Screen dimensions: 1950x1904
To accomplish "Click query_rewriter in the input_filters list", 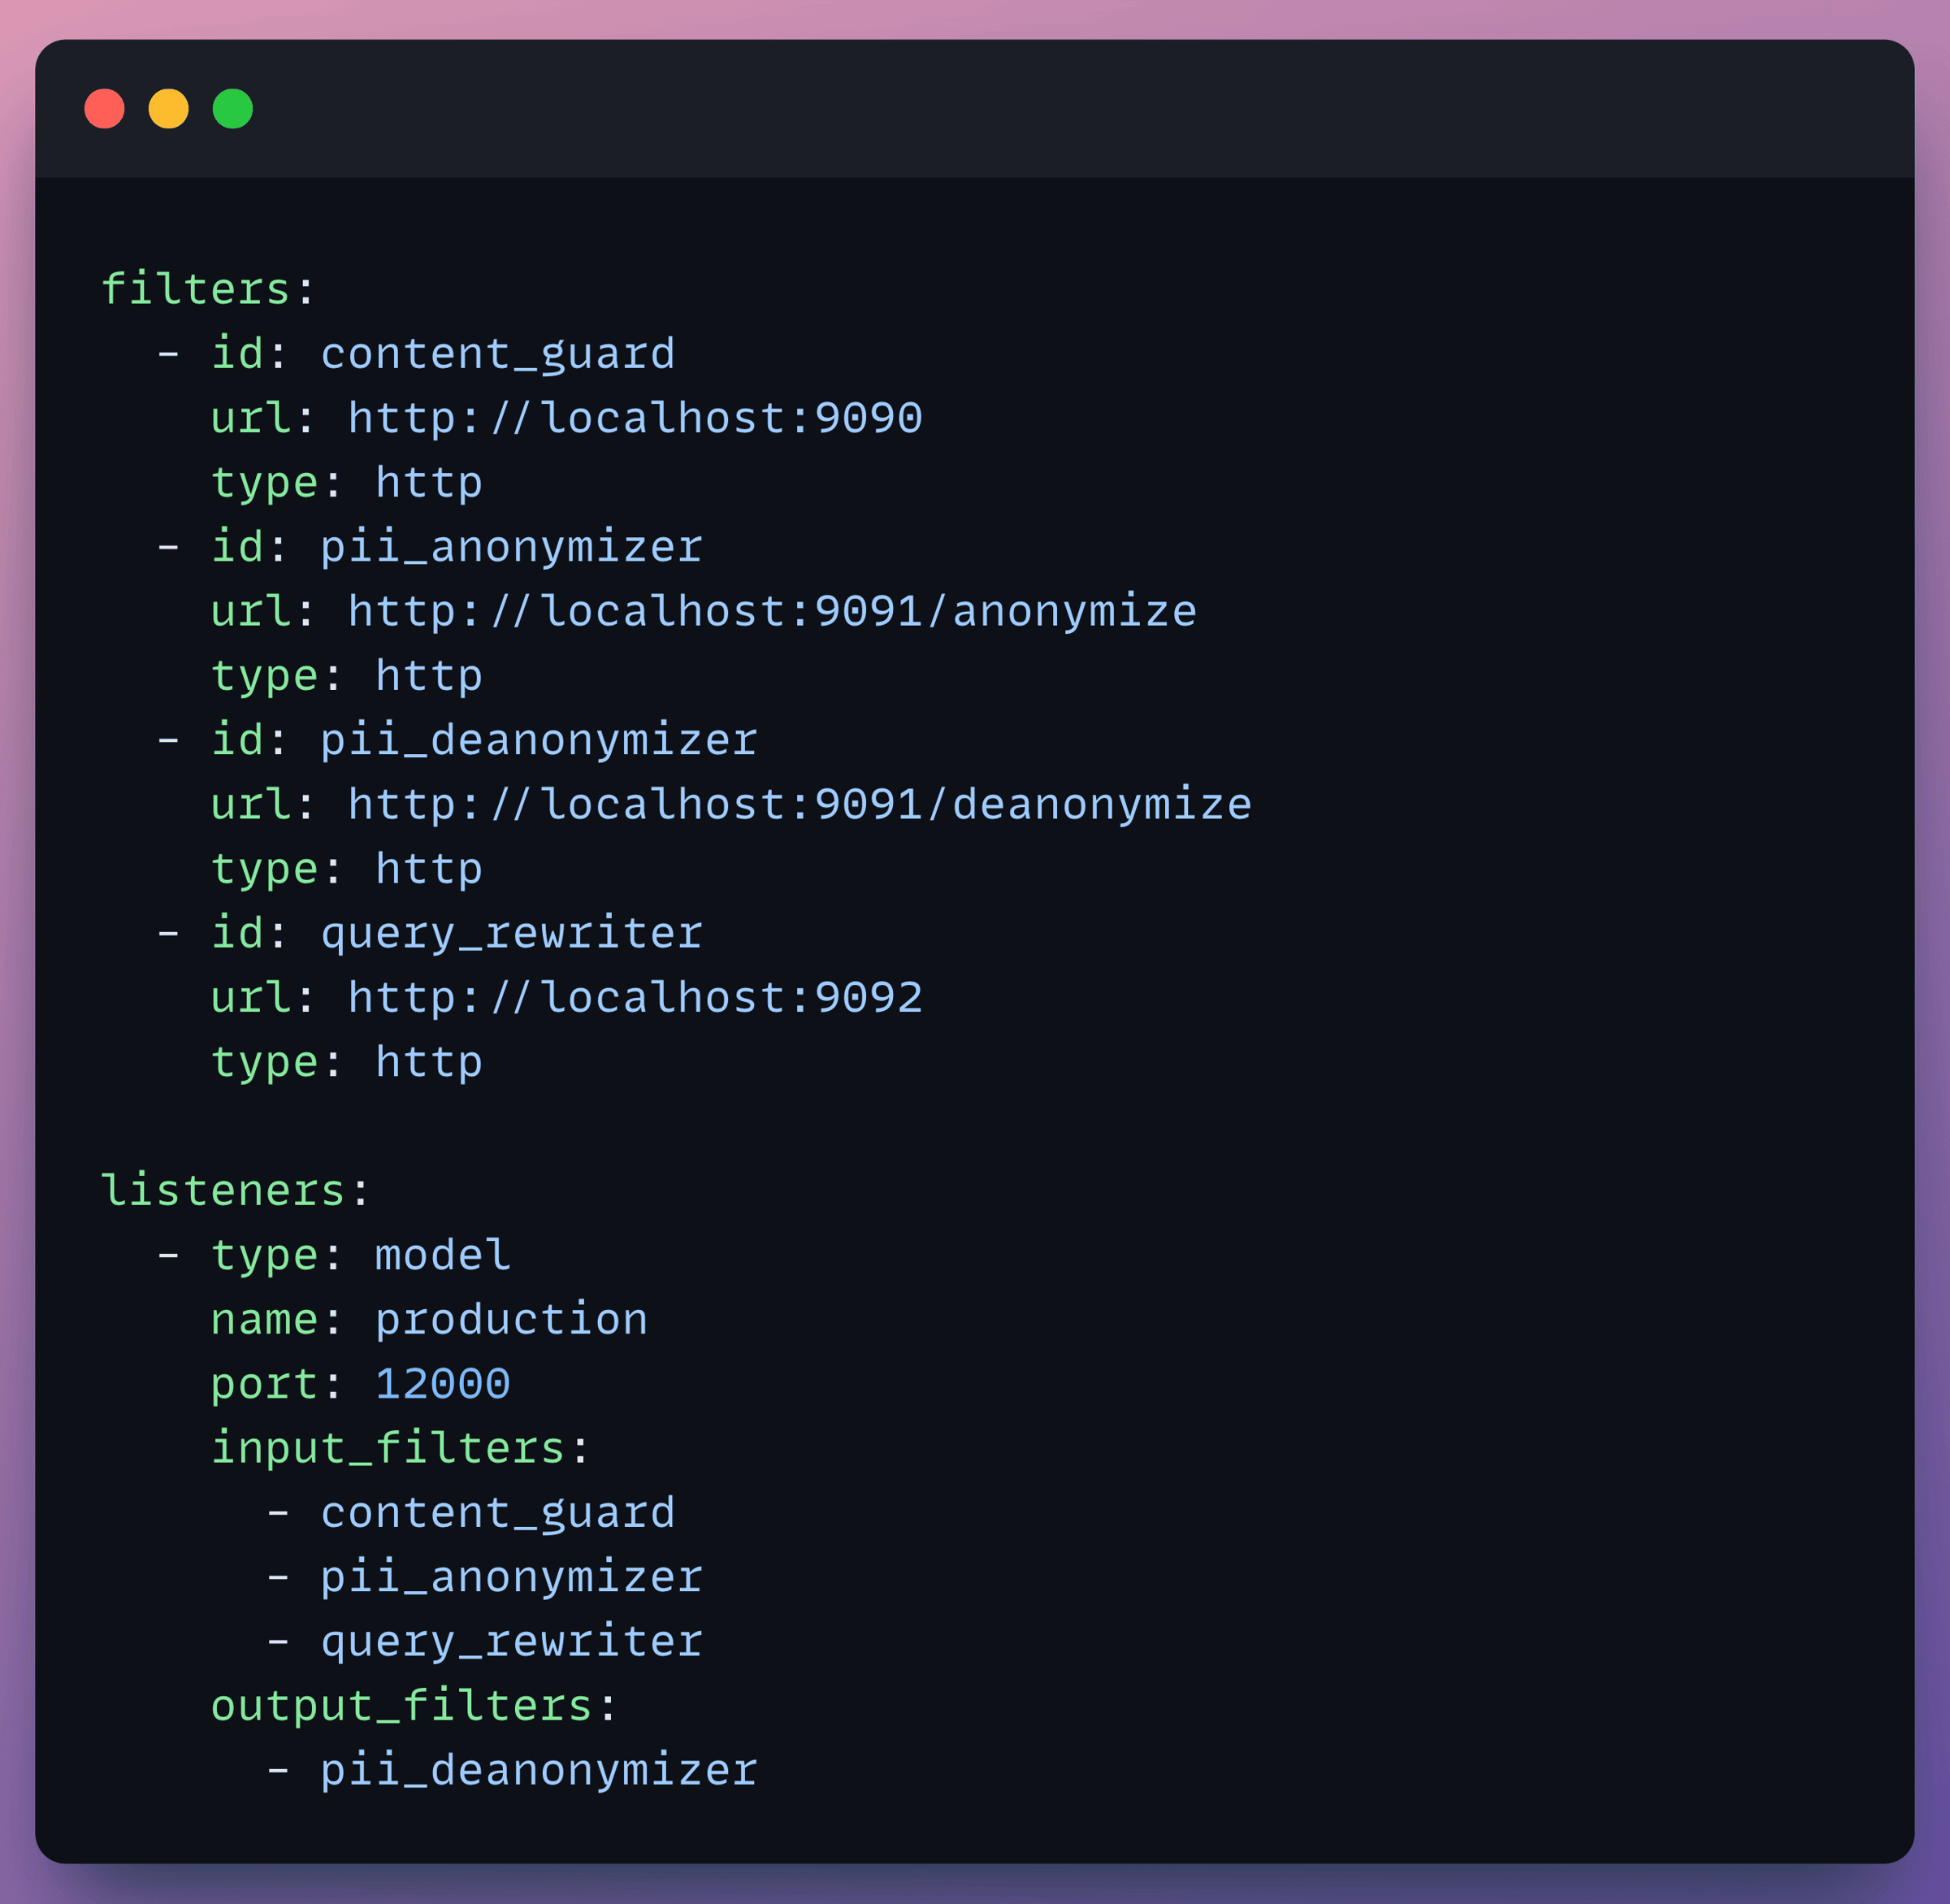I will pos(511,1641).
